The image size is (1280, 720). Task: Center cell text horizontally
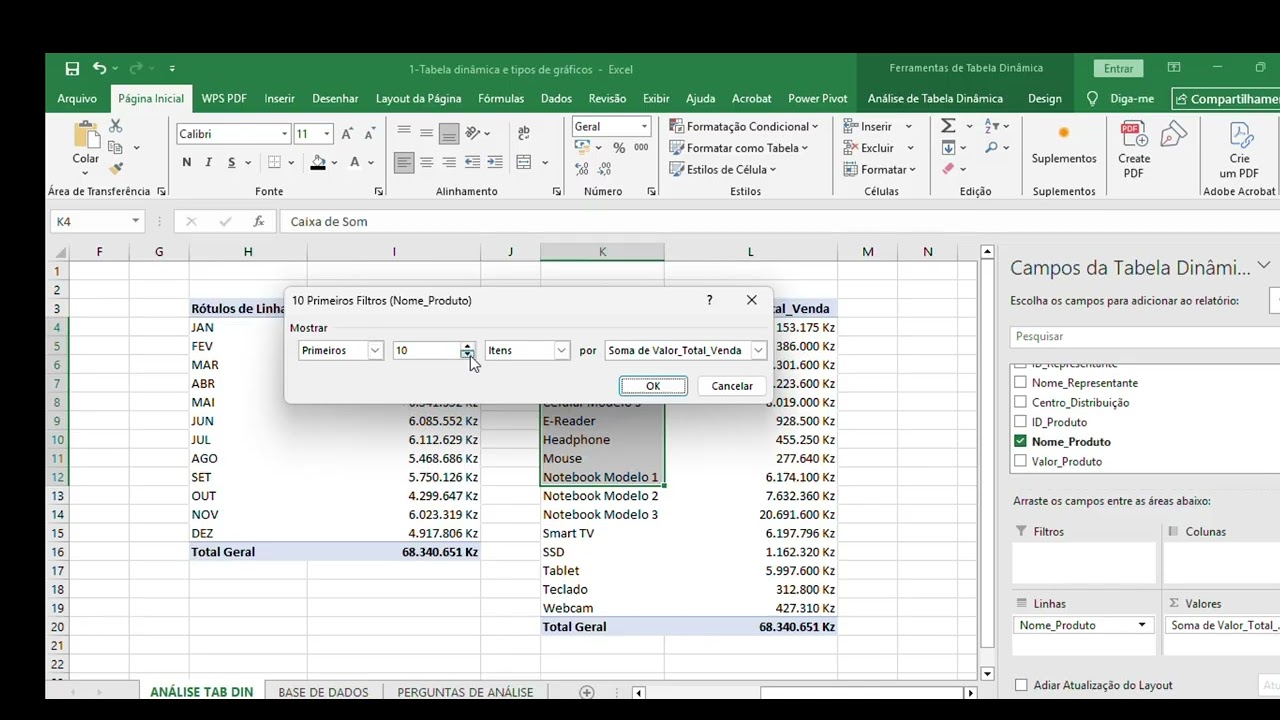coord(426,163)
